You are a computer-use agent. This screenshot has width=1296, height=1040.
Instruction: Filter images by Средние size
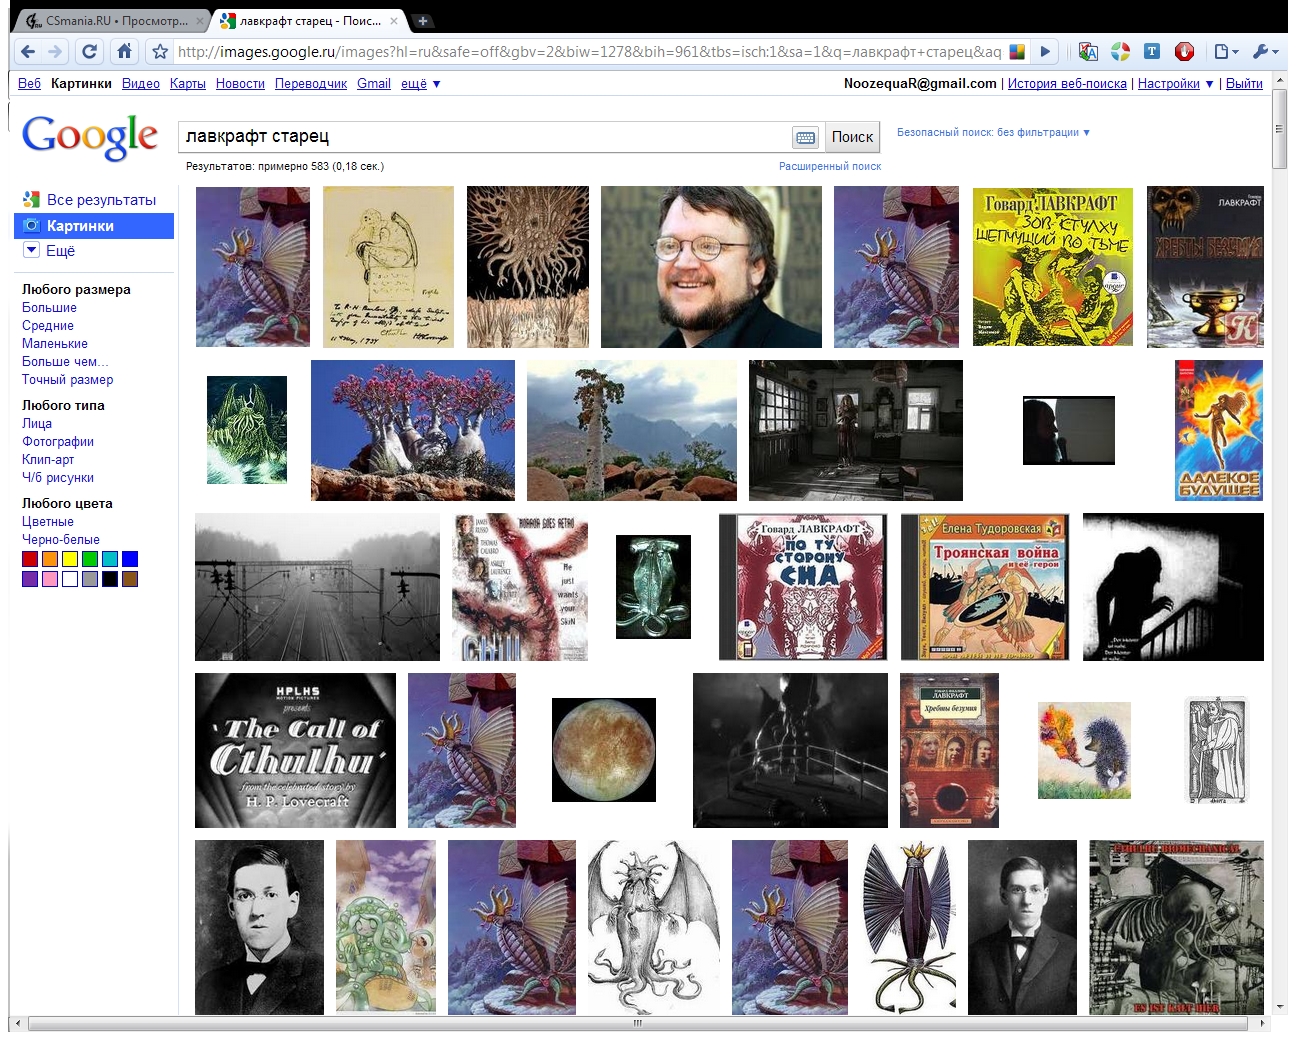coord(48,326)
